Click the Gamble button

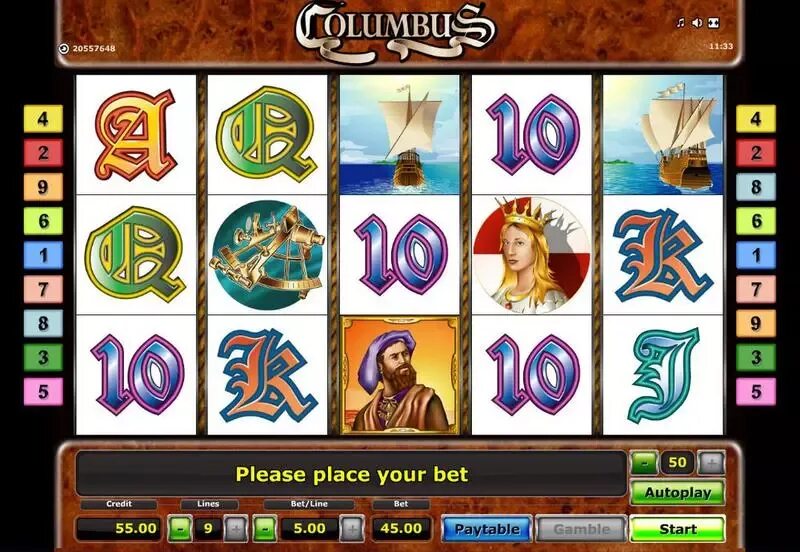click(x=581, y=529)
